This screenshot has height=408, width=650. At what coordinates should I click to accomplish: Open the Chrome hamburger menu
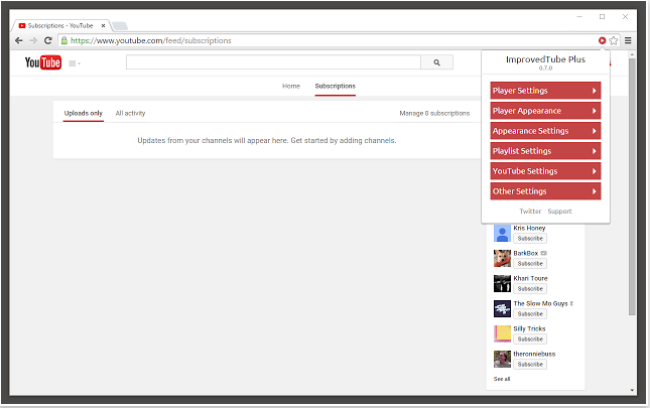pos(628,40)
